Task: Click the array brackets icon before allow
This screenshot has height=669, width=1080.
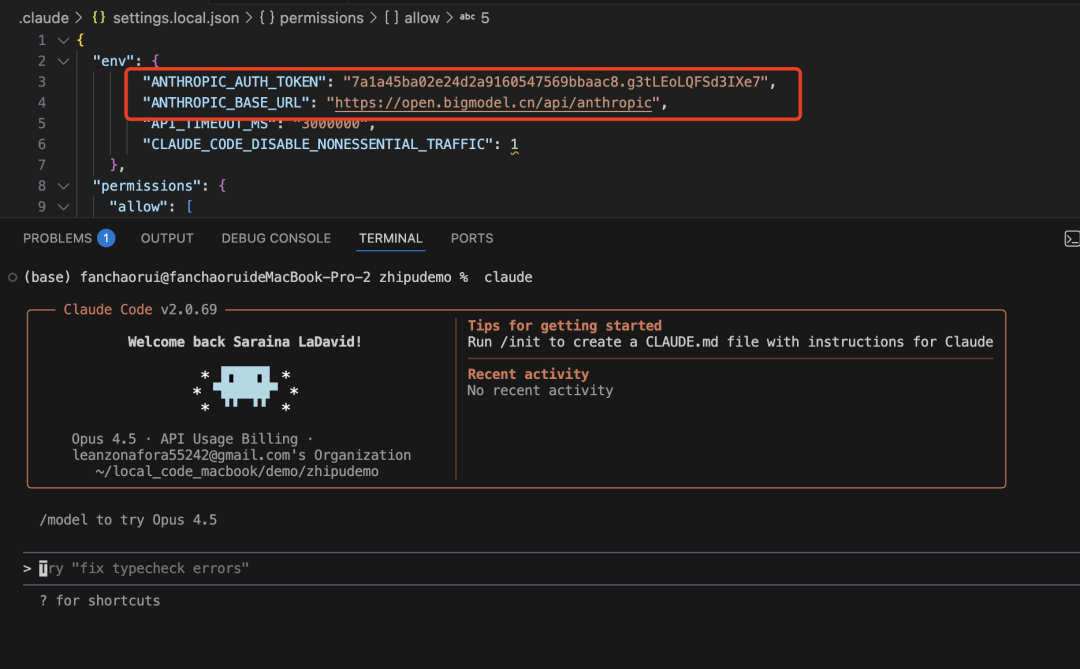Action: pos(389,18)
